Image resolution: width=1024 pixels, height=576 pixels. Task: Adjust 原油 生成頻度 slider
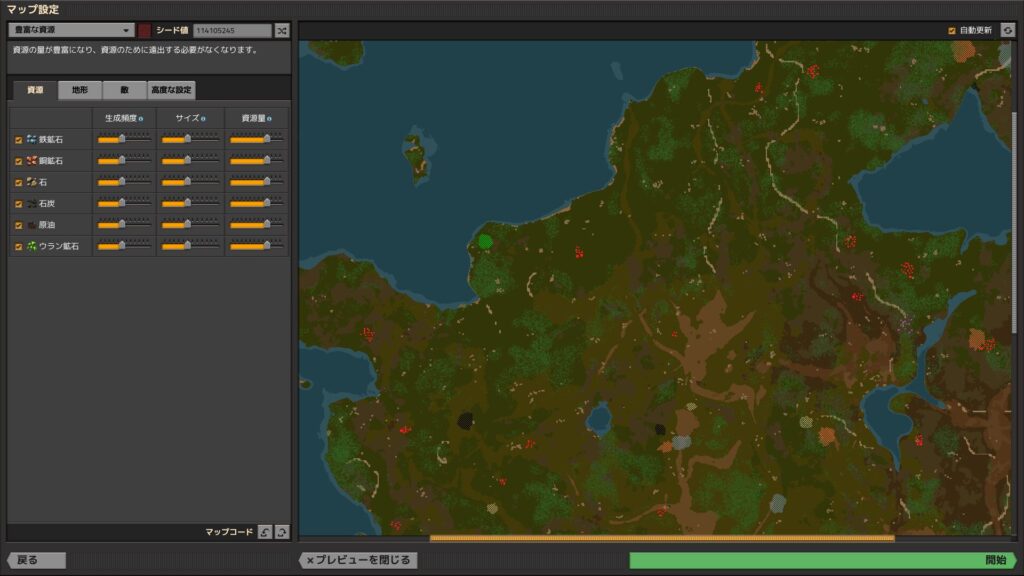124,224
